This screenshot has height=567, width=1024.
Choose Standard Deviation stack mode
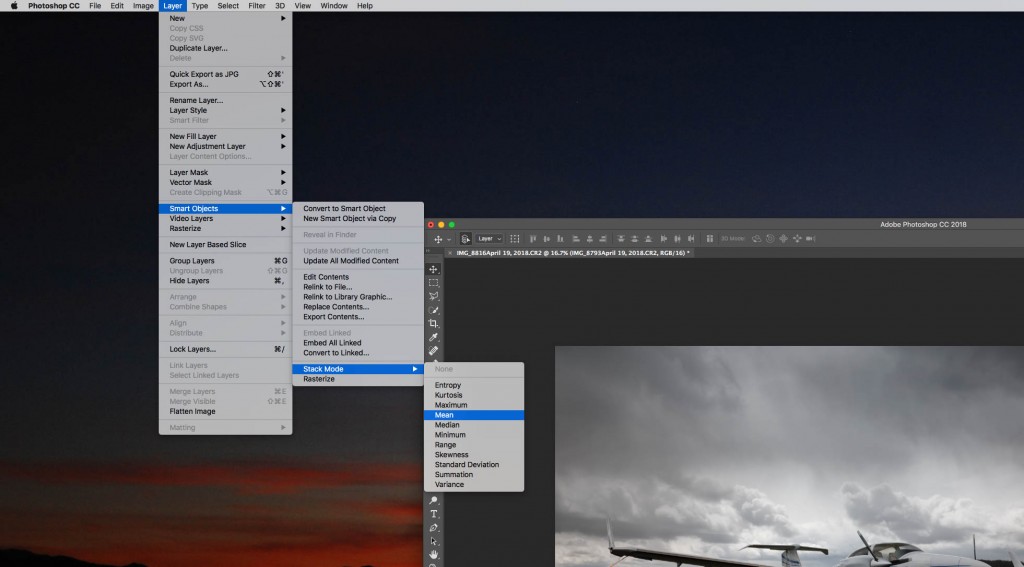(x=473, y=464)
